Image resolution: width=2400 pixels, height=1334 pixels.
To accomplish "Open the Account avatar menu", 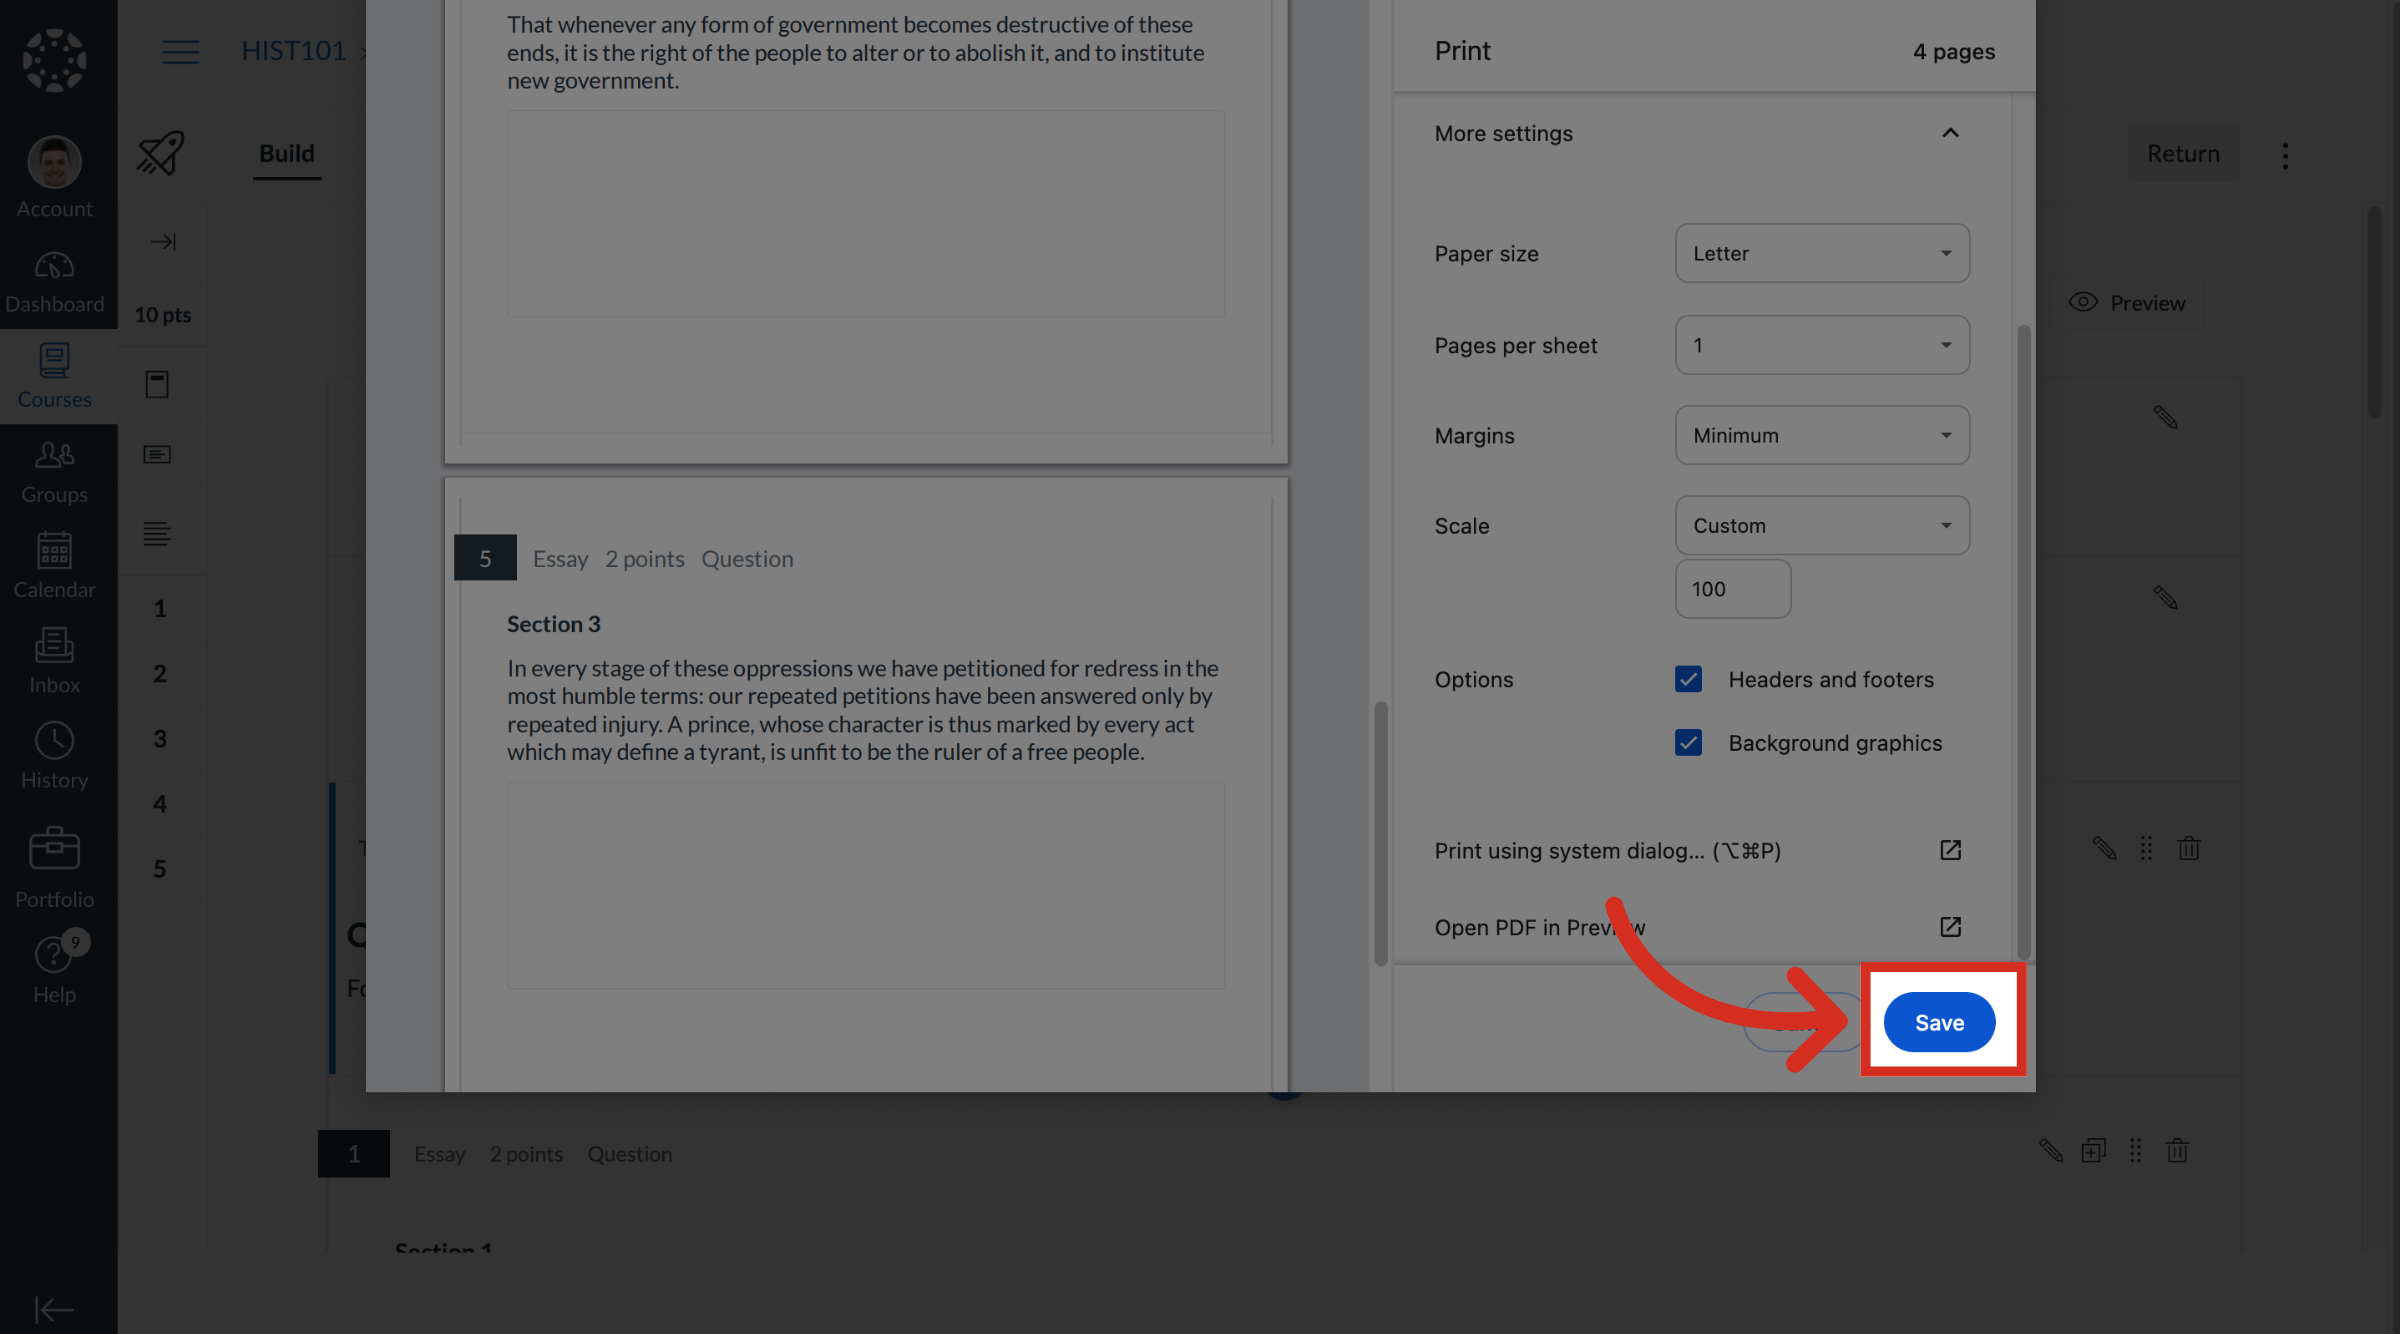I will pos(54,177).
